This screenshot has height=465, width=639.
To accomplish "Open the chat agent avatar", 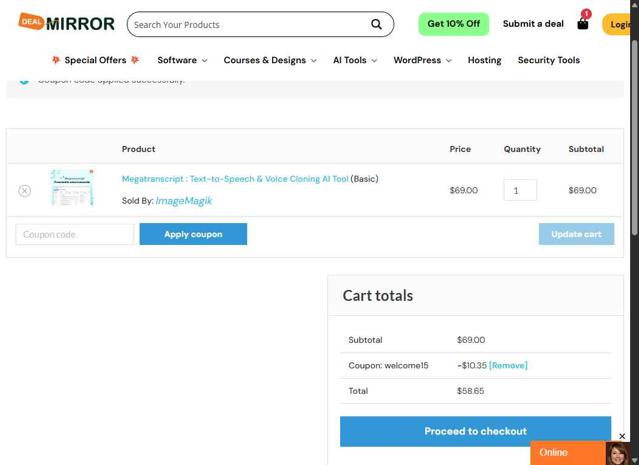I will 618,453.
